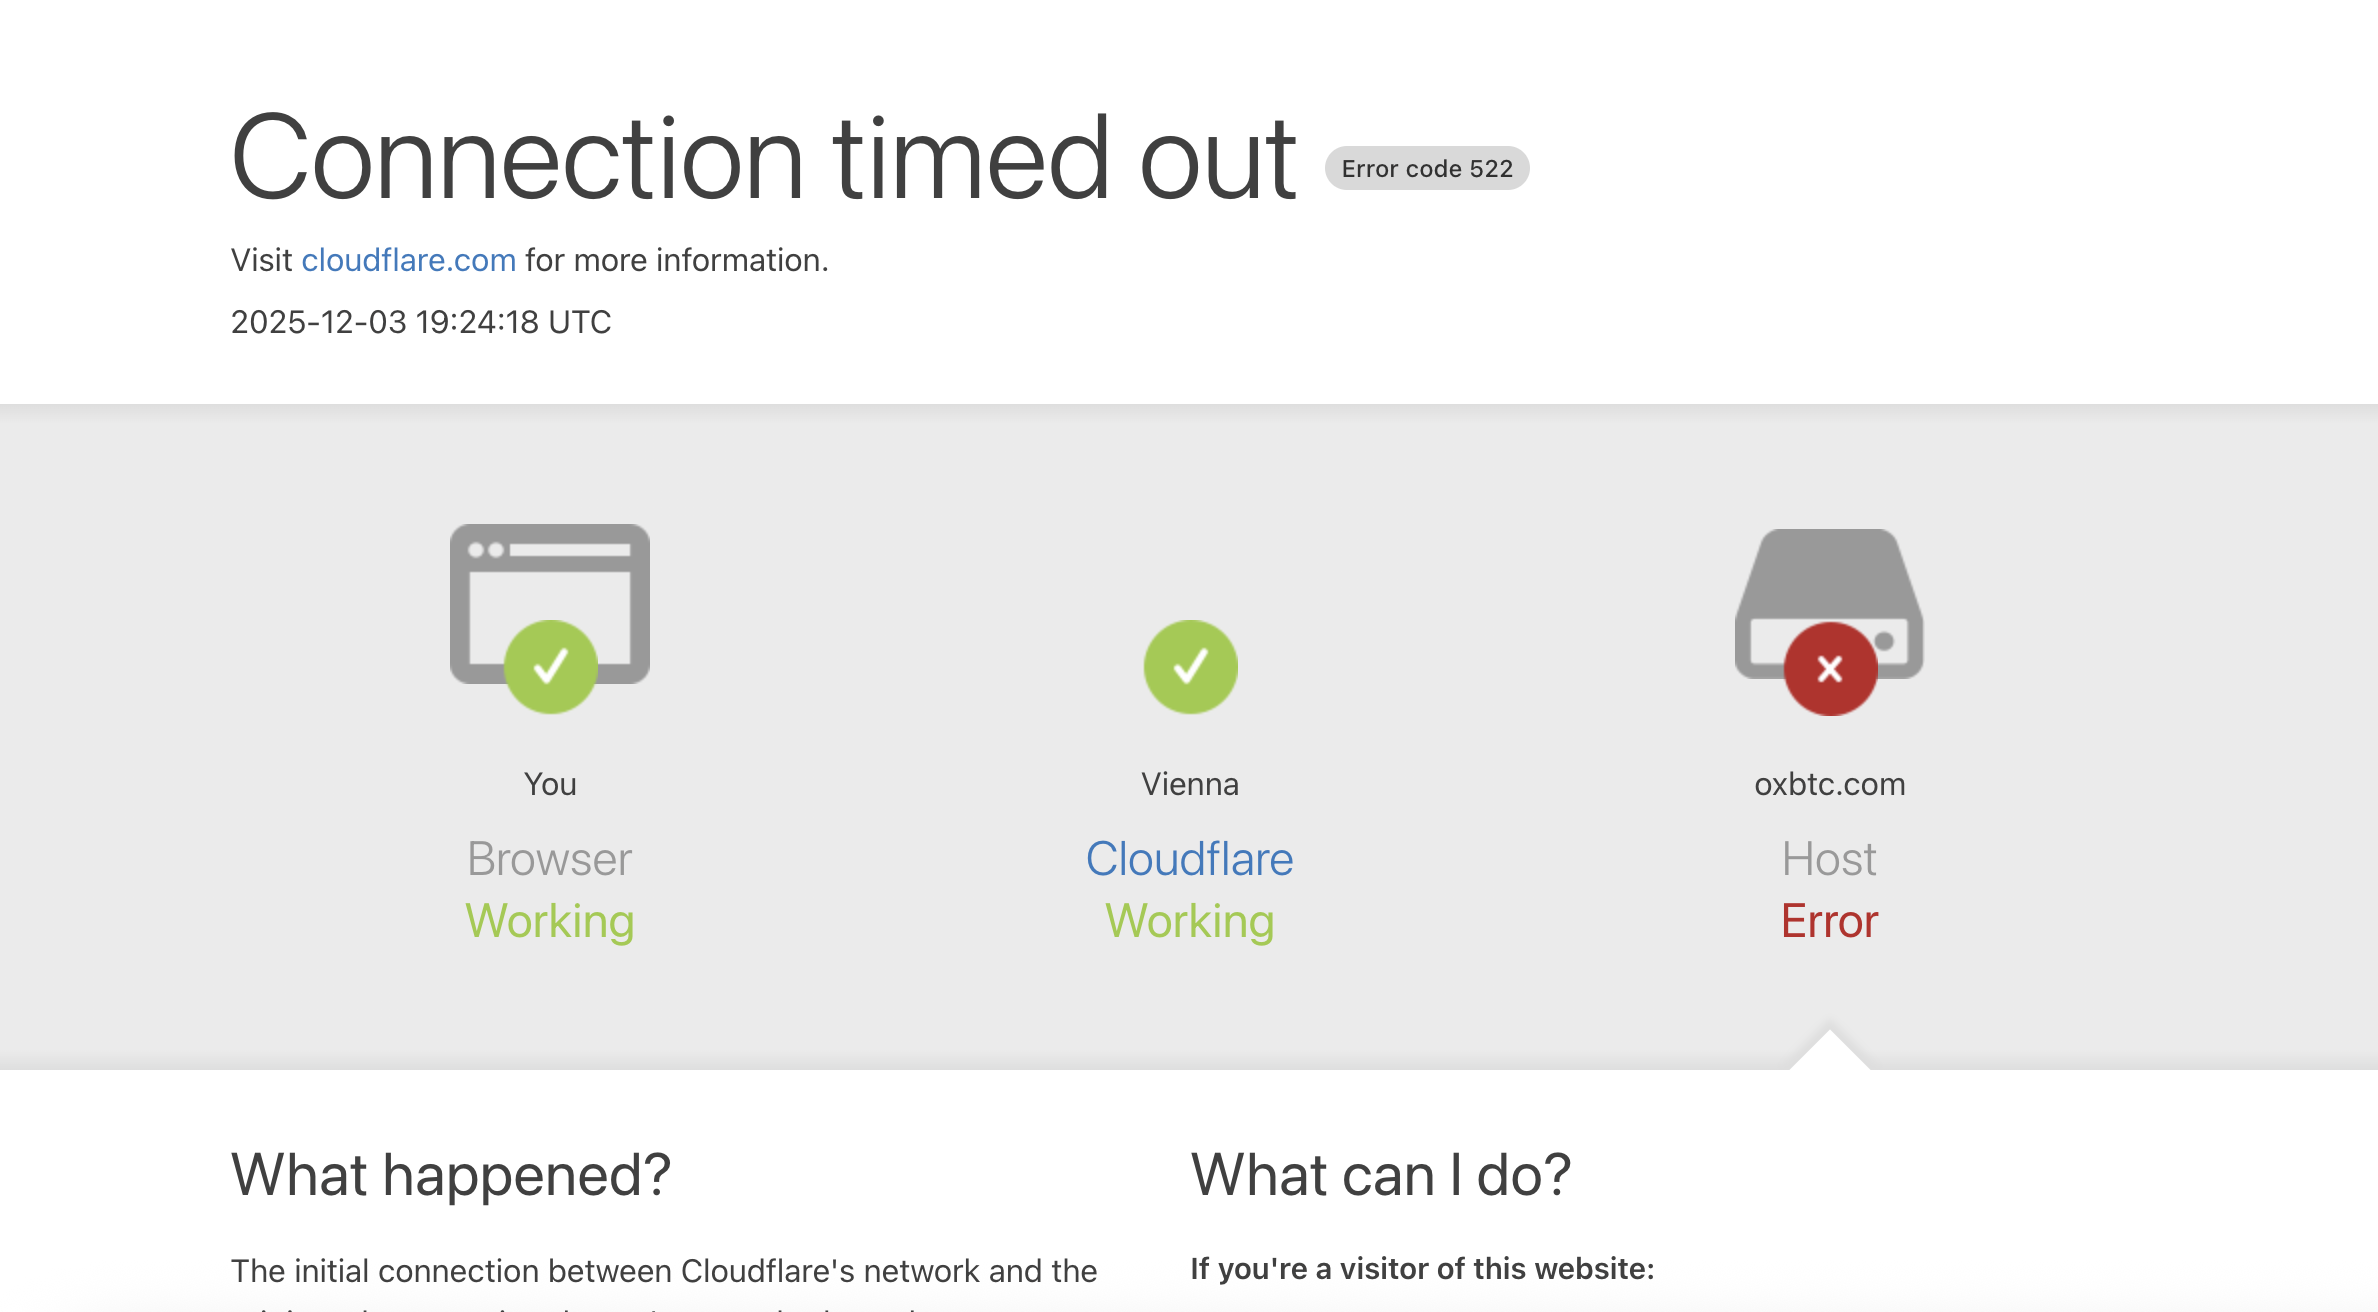
Task: Click the You label under browser icon
Action: point(550,784)
